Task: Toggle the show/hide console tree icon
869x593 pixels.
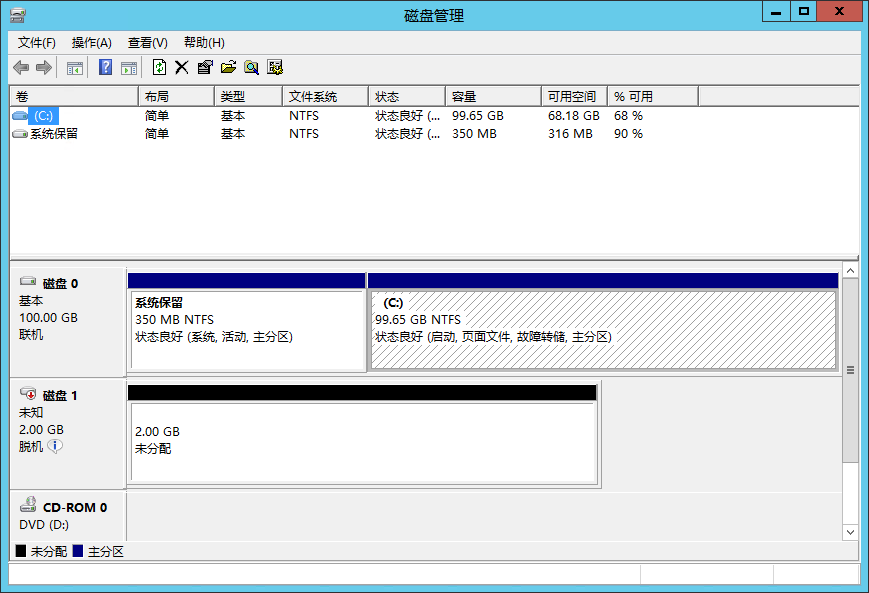Action: pos(75,68)
